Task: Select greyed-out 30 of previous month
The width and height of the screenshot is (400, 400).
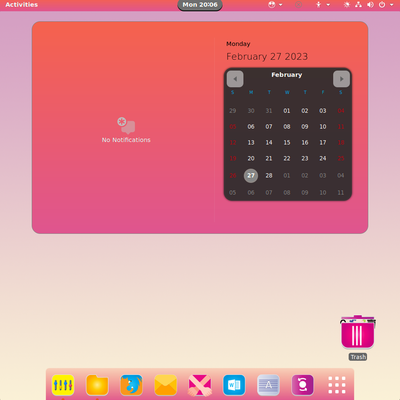Action: pyautogui.click(x=251, y=111)
